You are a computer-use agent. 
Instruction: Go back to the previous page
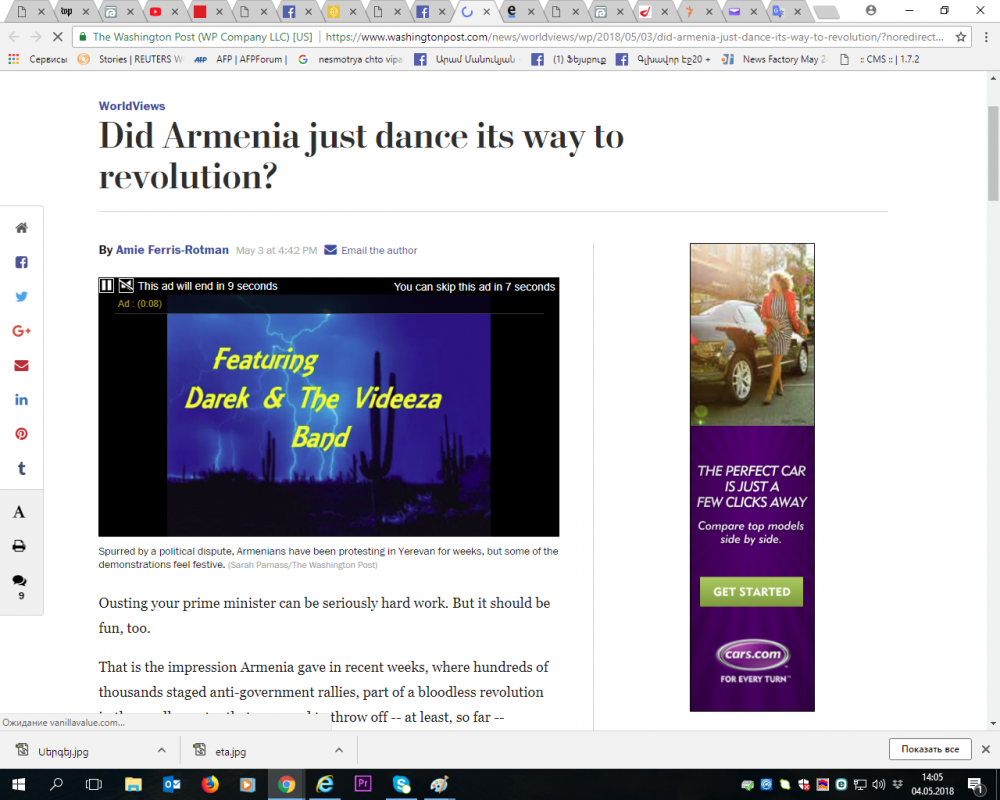[x=14, y=37]
